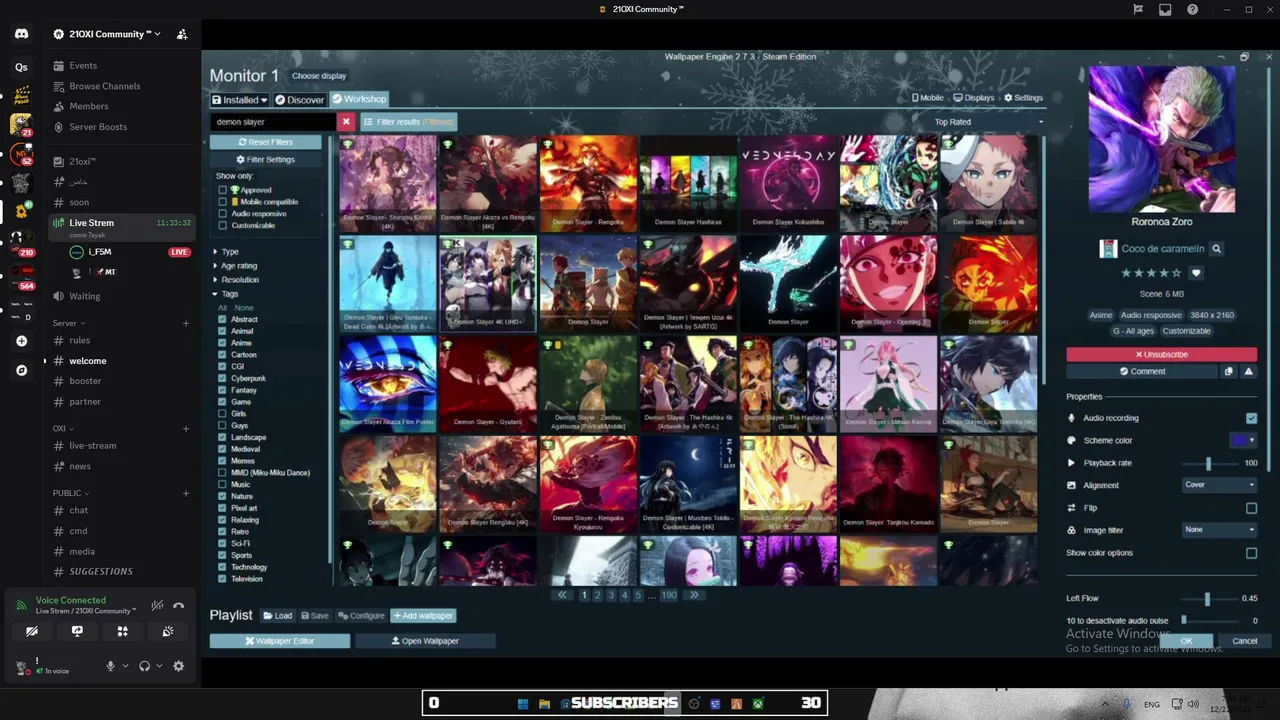Open Mobile in Wallpaper Engine top menu
The height and width of the screenshot is (720, 1280).
[927, 98]
